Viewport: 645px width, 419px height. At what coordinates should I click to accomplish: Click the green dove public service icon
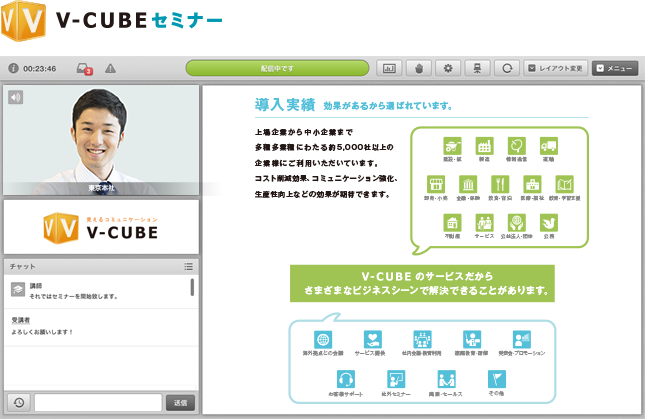(x=549, y=222)
